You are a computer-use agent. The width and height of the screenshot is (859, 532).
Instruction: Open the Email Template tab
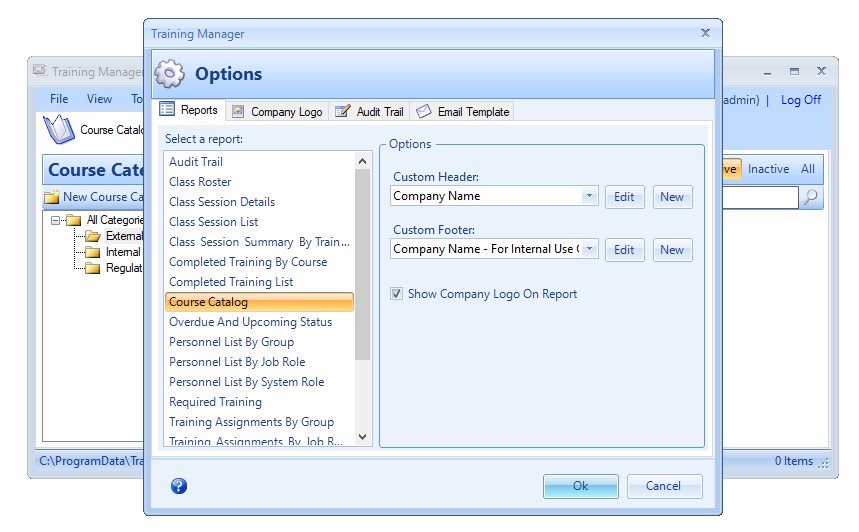(463, 112)
